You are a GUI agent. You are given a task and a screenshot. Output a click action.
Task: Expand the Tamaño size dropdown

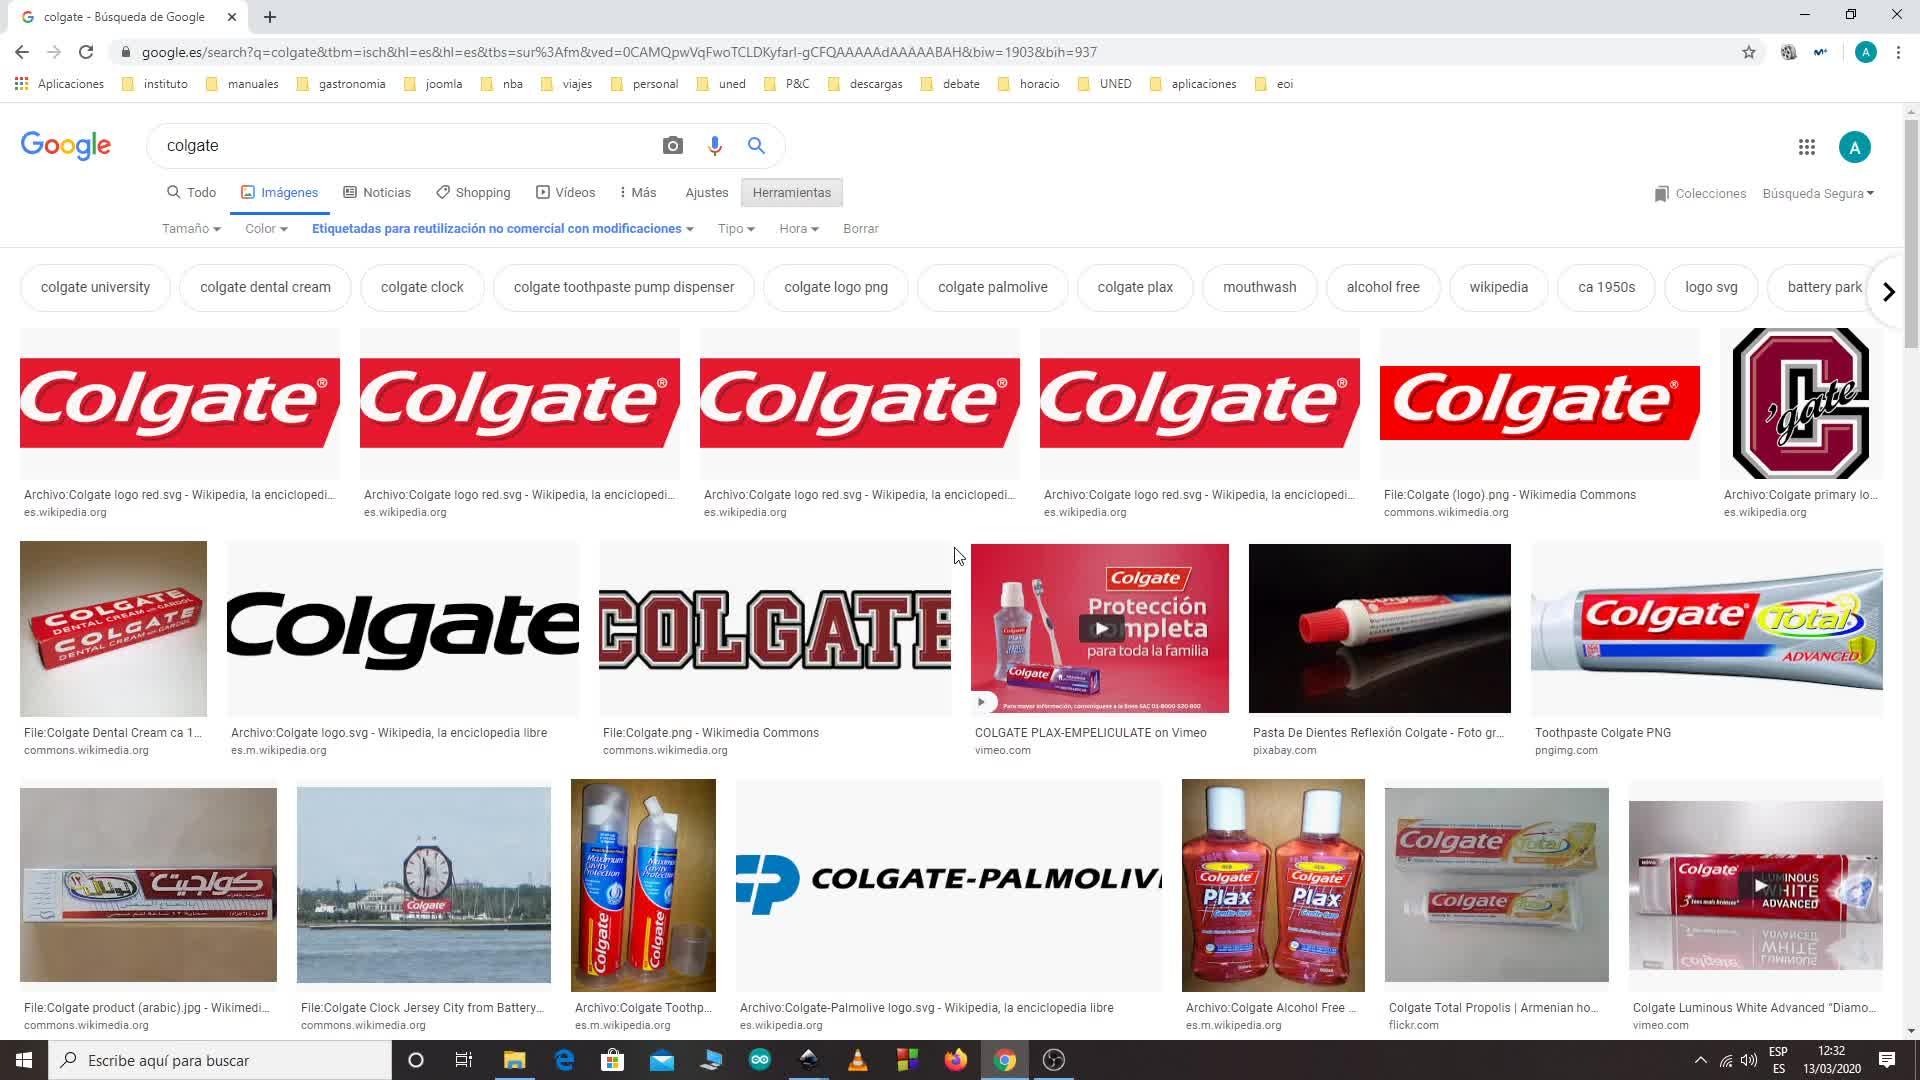(191, 229)
